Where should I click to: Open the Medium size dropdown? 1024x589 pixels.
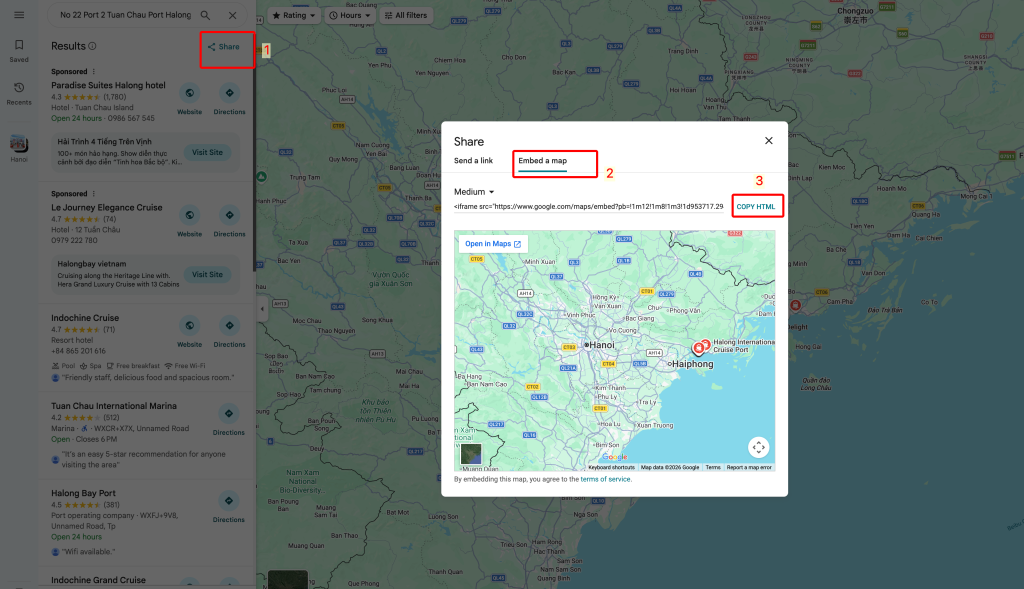475,192
